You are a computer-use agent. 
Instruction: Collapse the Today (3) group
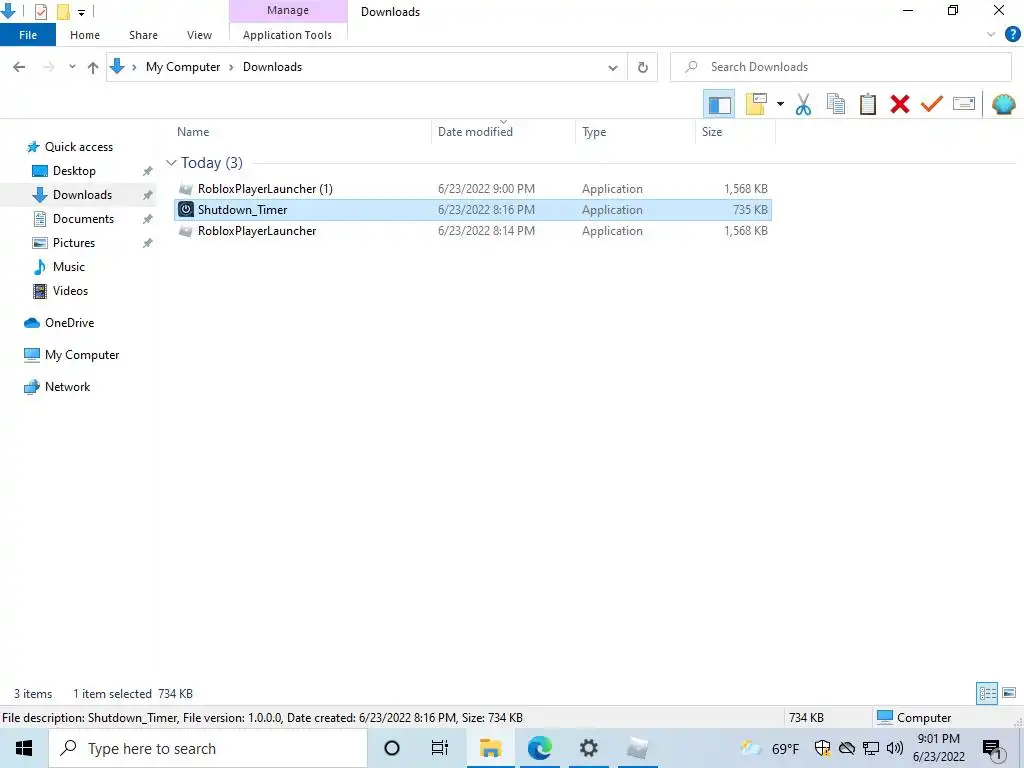(172, 163)
